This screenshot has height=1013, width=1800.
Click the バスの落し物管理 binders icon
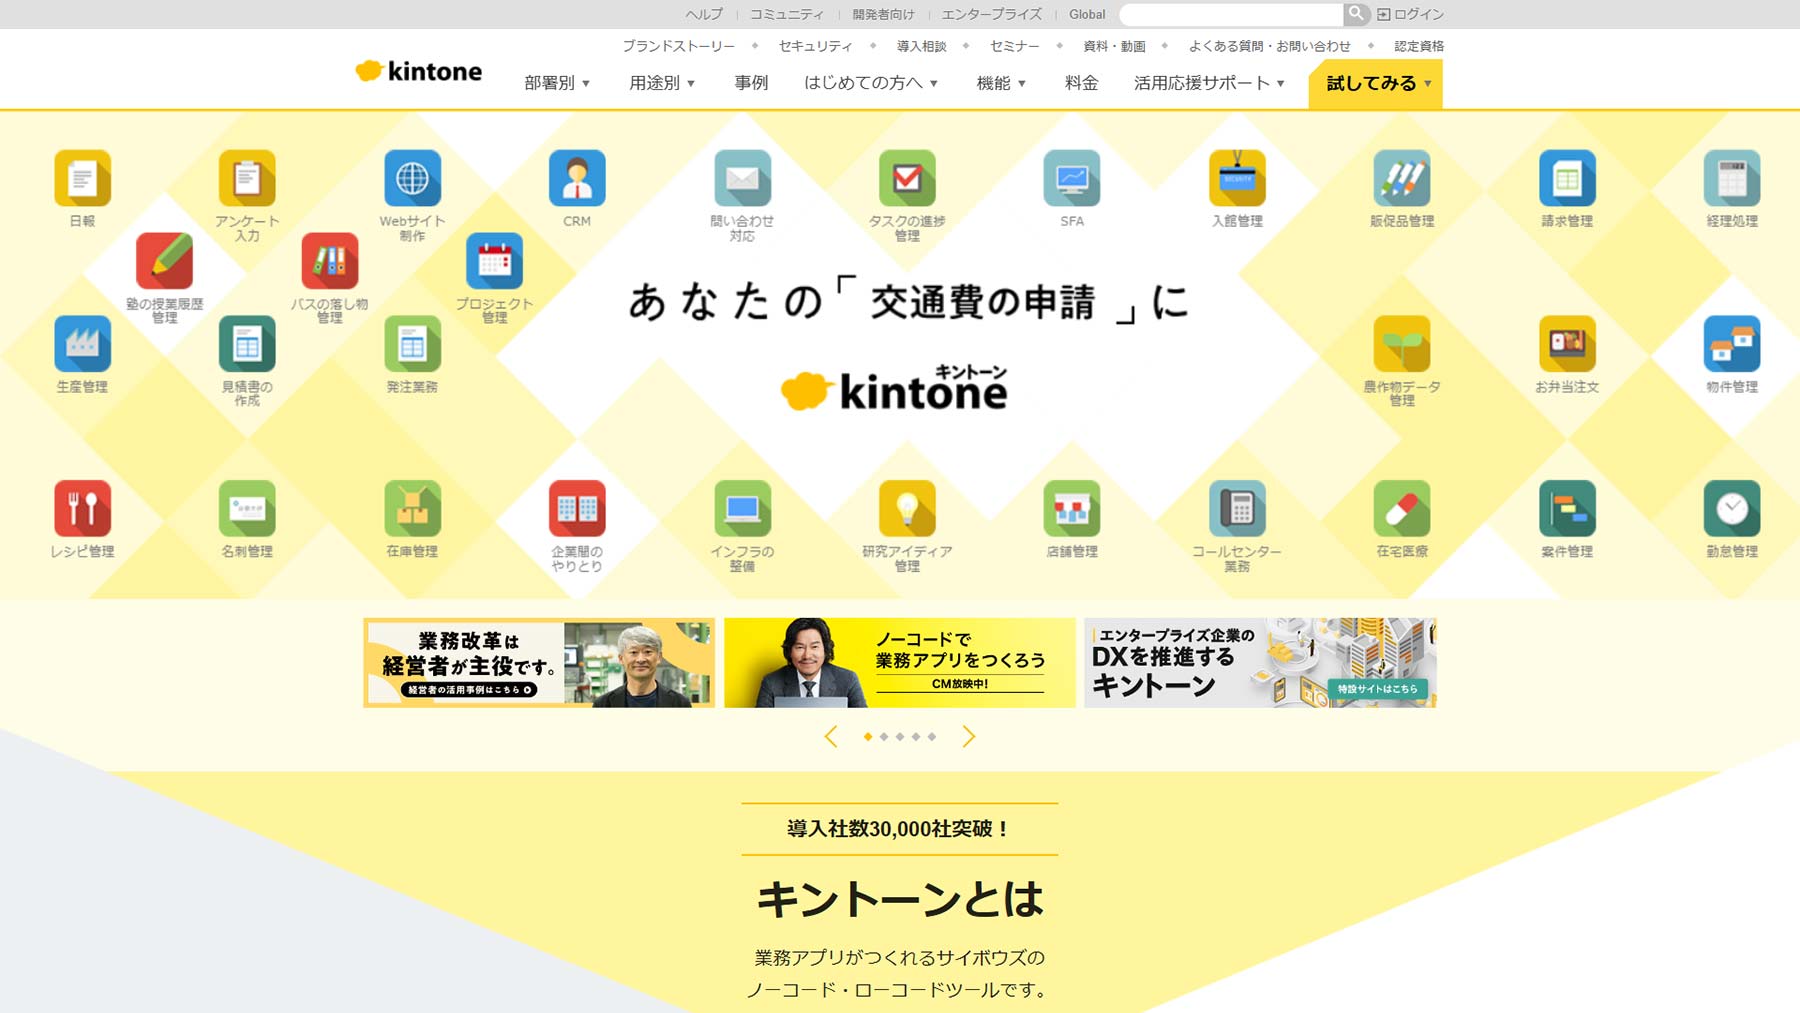(x=330, y=261)
